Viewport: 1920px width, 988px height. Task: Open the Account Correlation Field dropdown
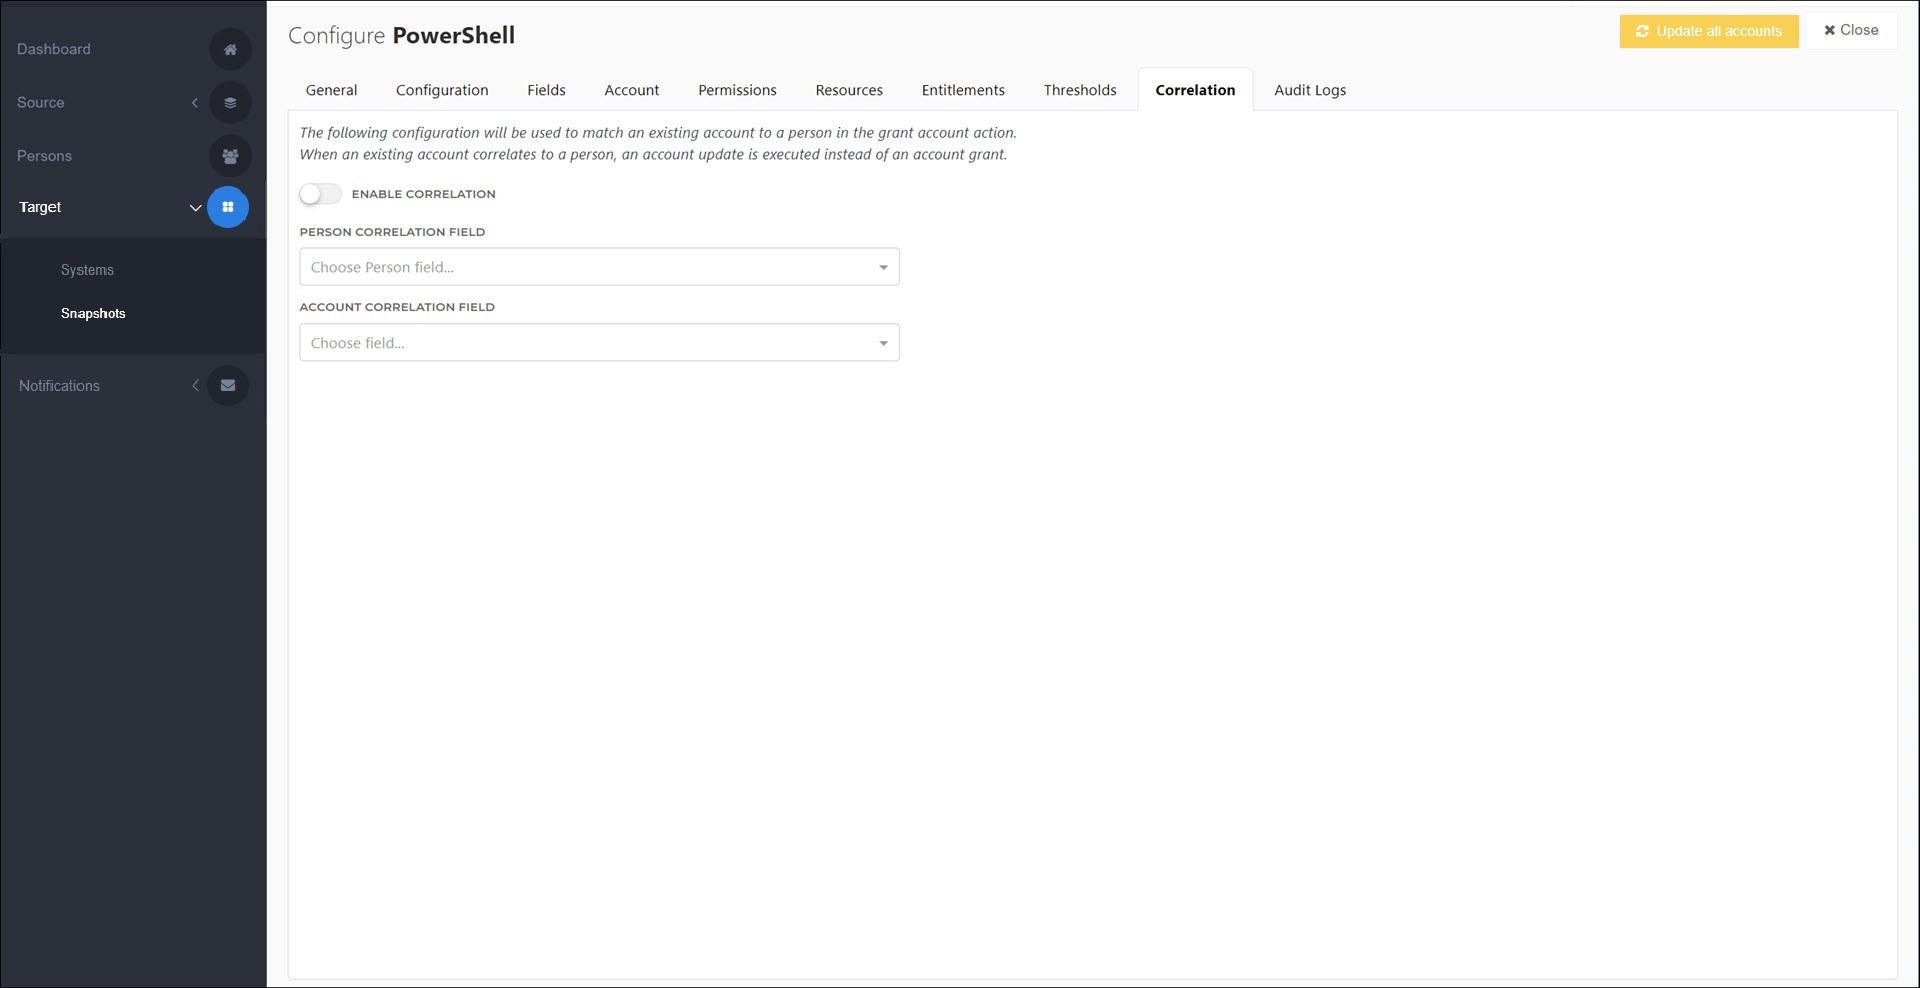point(599,343)
